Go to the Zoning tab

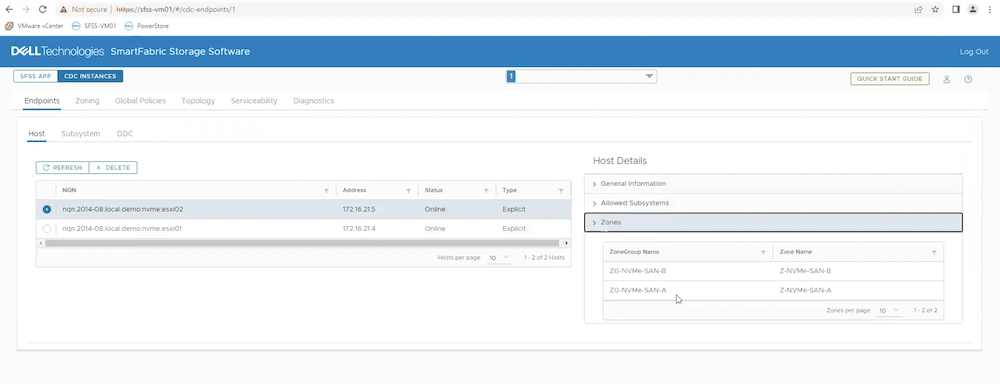click(87, 101)
